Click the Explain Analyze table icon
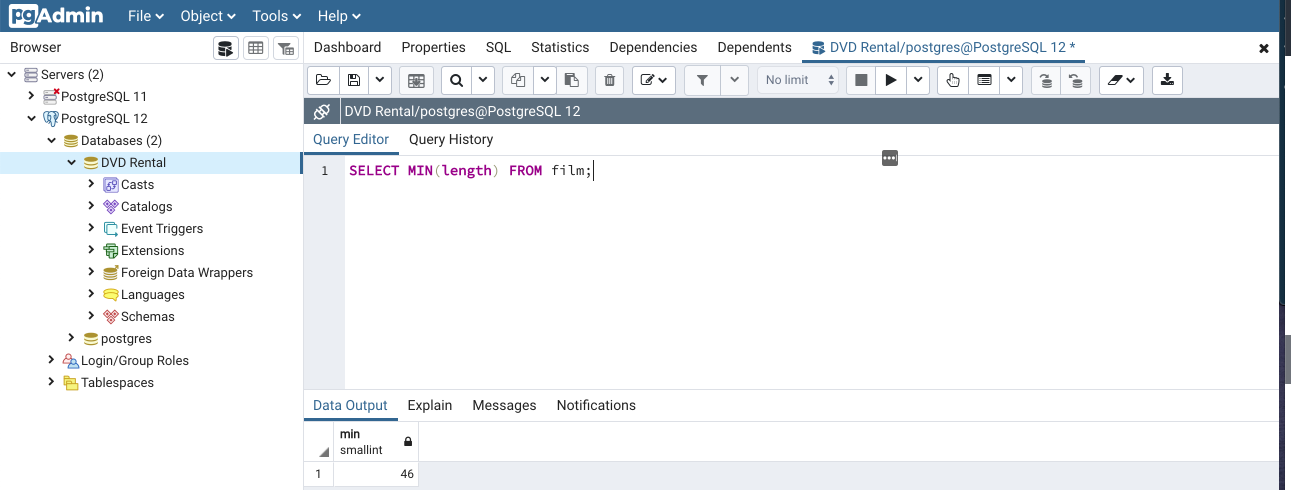The image size is (1291, 490). tap(984, 80)
